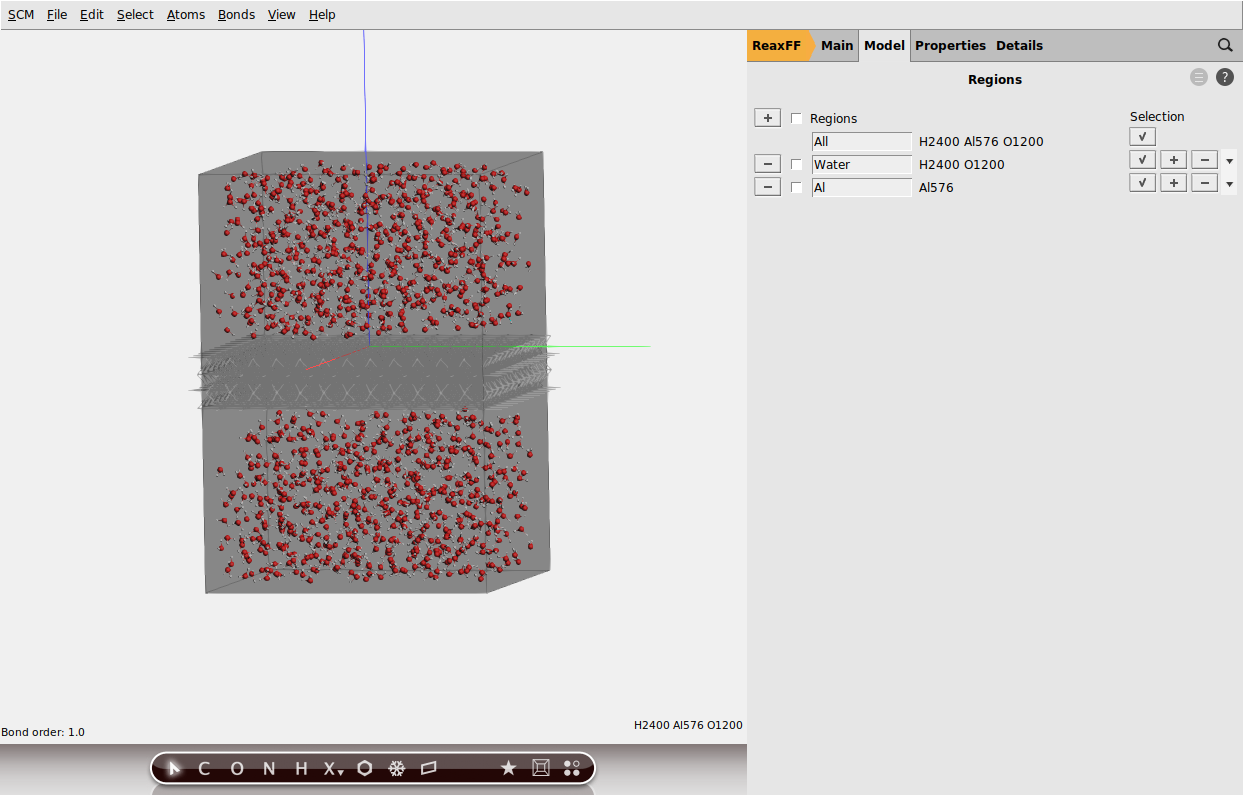Click the Regions panel title
The width and height of the screenshot is (1243, 795).
click(995, 79)
